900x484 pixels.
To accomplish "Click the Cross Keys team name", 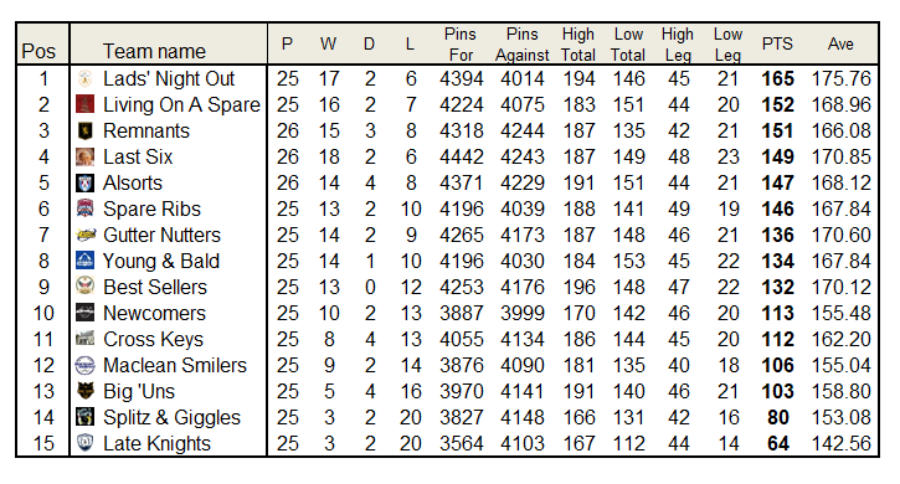I will pos(153,339).
